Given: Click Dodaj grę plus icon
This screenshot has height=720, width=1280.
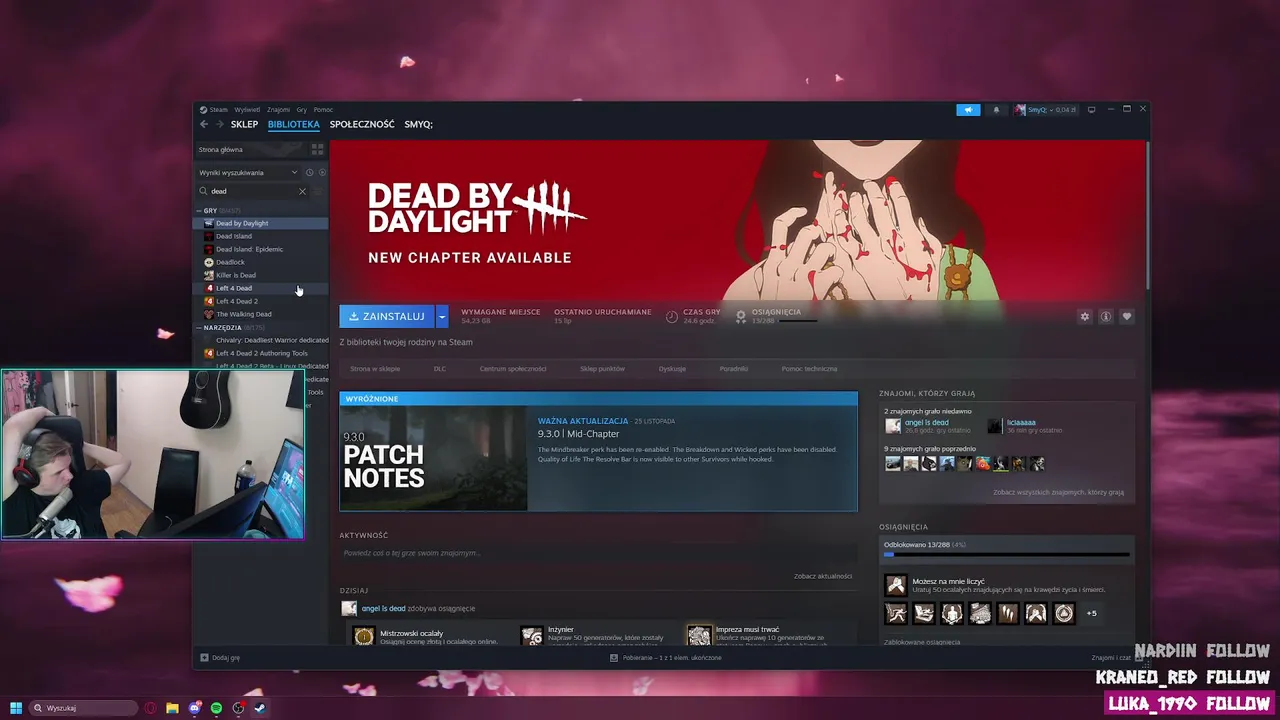Looking at the screenshot, I should pyautogui.click(x=204, y=658).
